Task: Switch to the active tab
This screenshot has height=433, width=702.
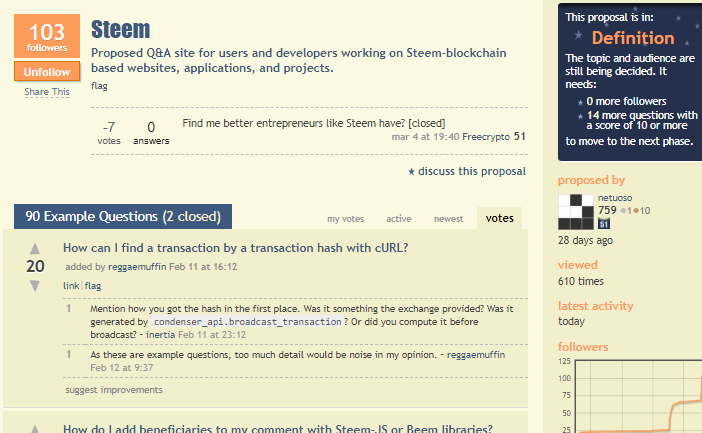Action: (398, 219)
